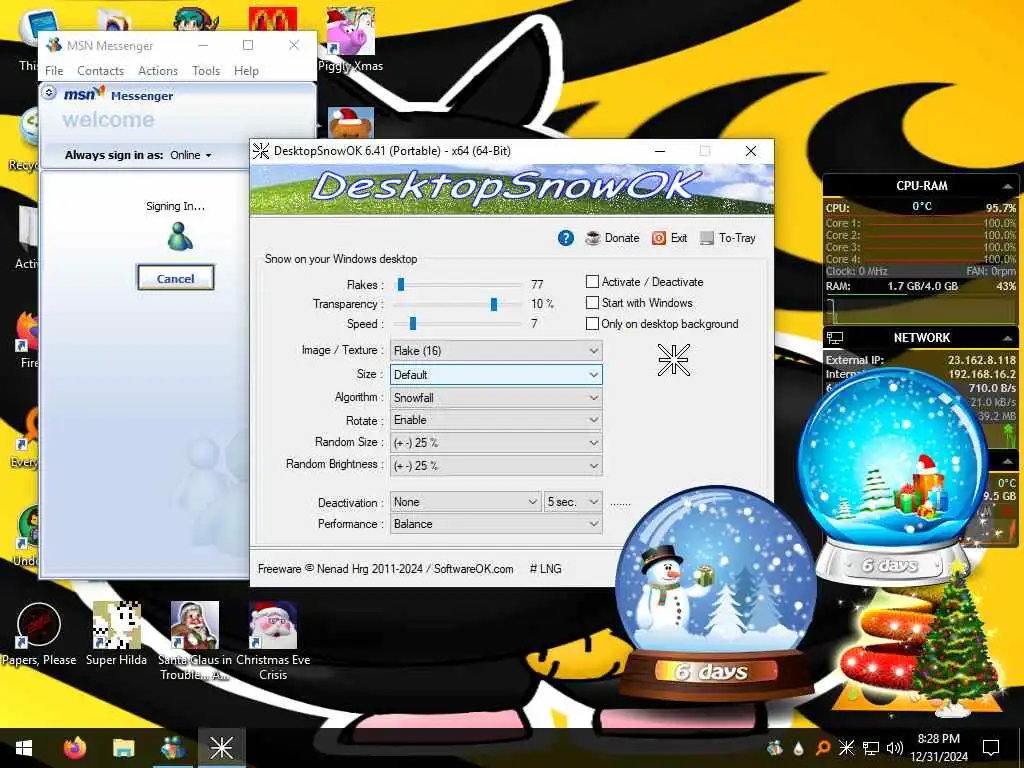Click the MSN buddy signing-in icon
The width and height of the screenshot is (1024, 768).
pos(180,236)
